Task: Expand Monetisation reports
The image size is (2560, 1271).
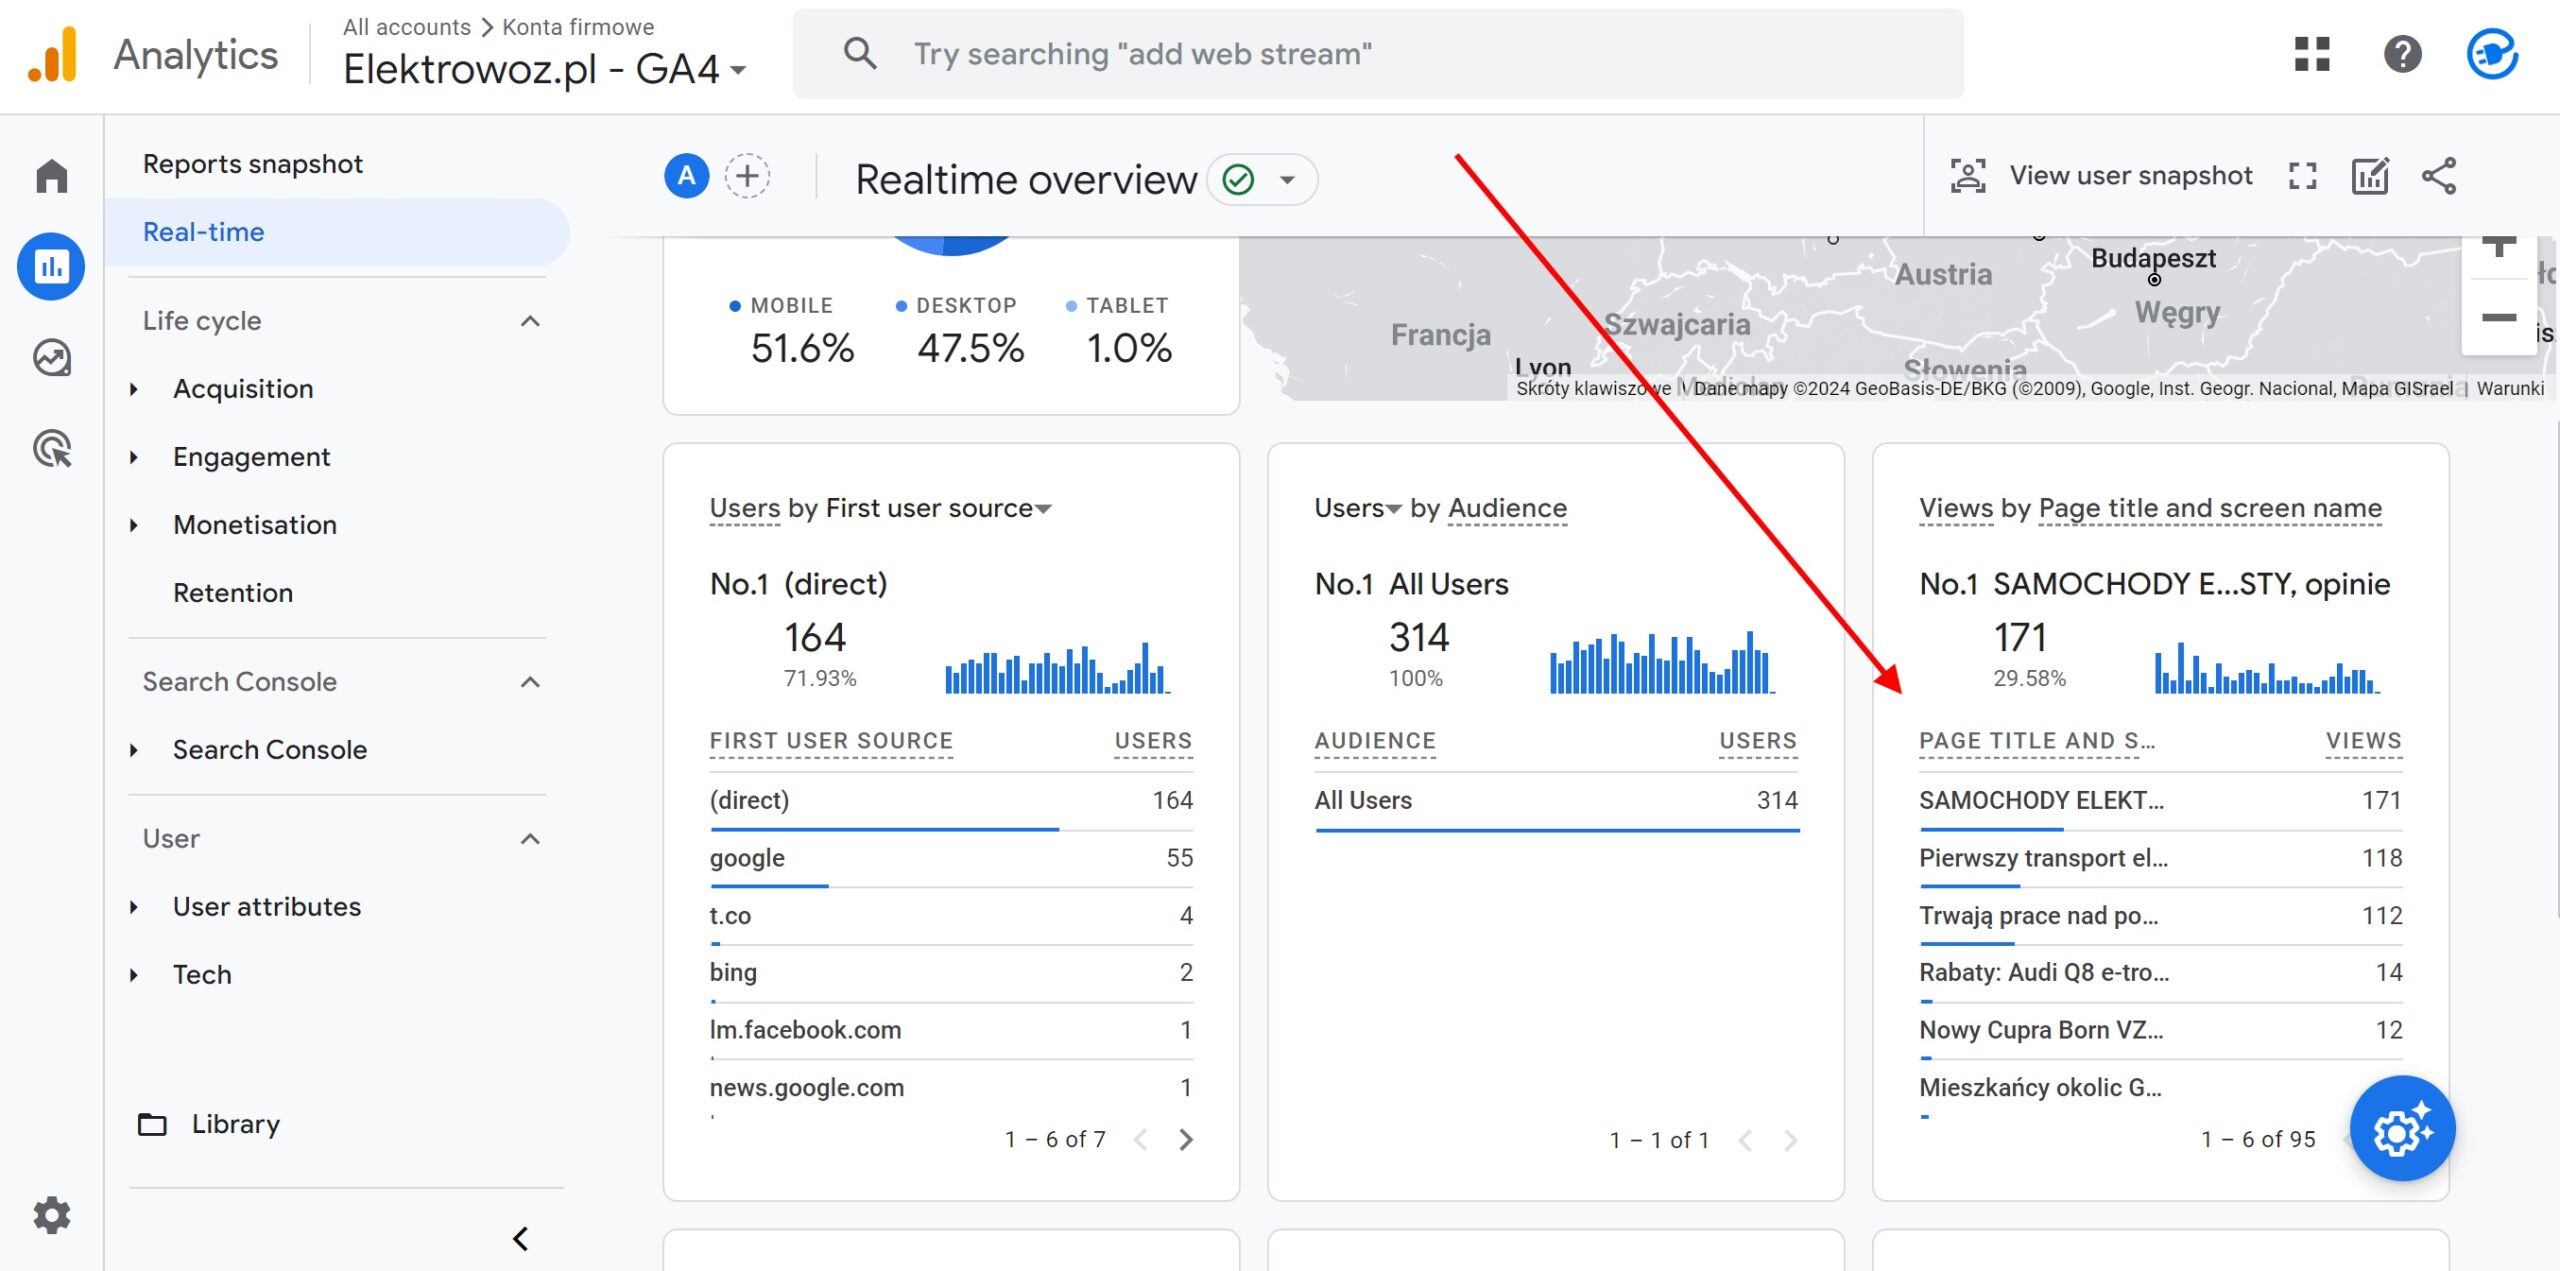Action: [x=134, y=525]
